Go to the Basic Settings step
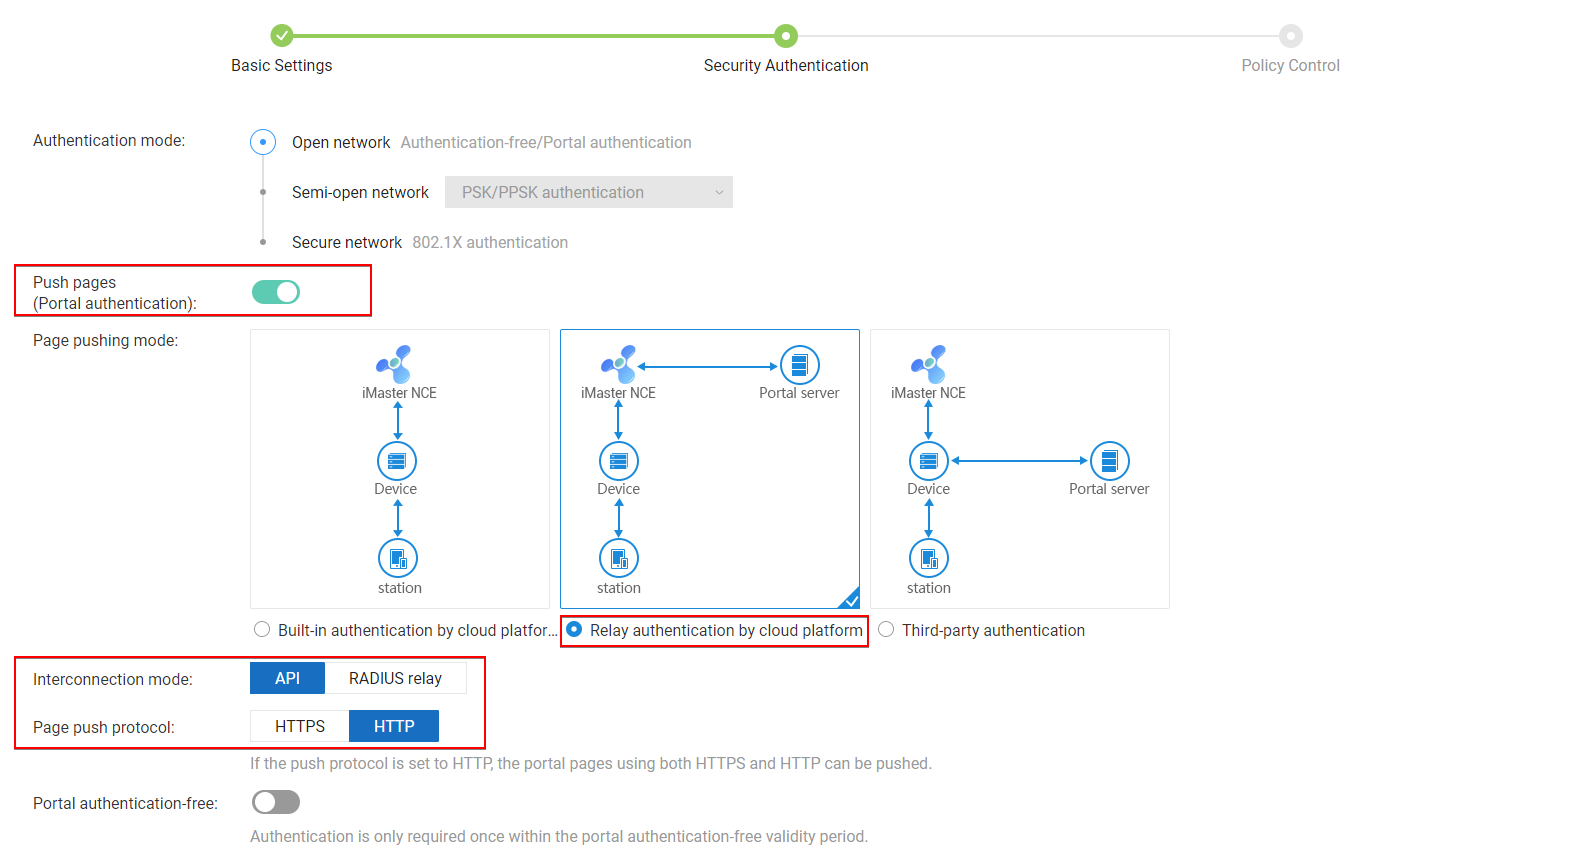Screen dimensions: 1572x858 click(282, 37)
